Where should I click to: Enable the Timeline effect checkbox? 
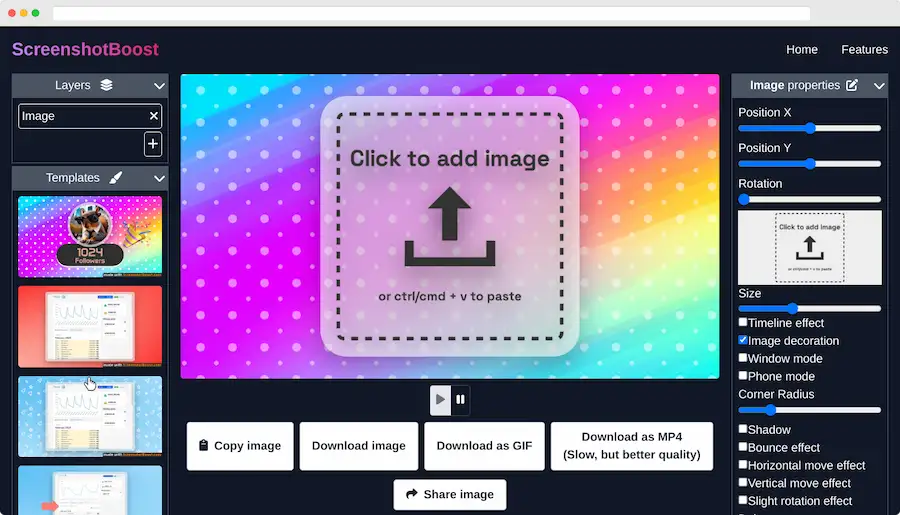point(743,323)
